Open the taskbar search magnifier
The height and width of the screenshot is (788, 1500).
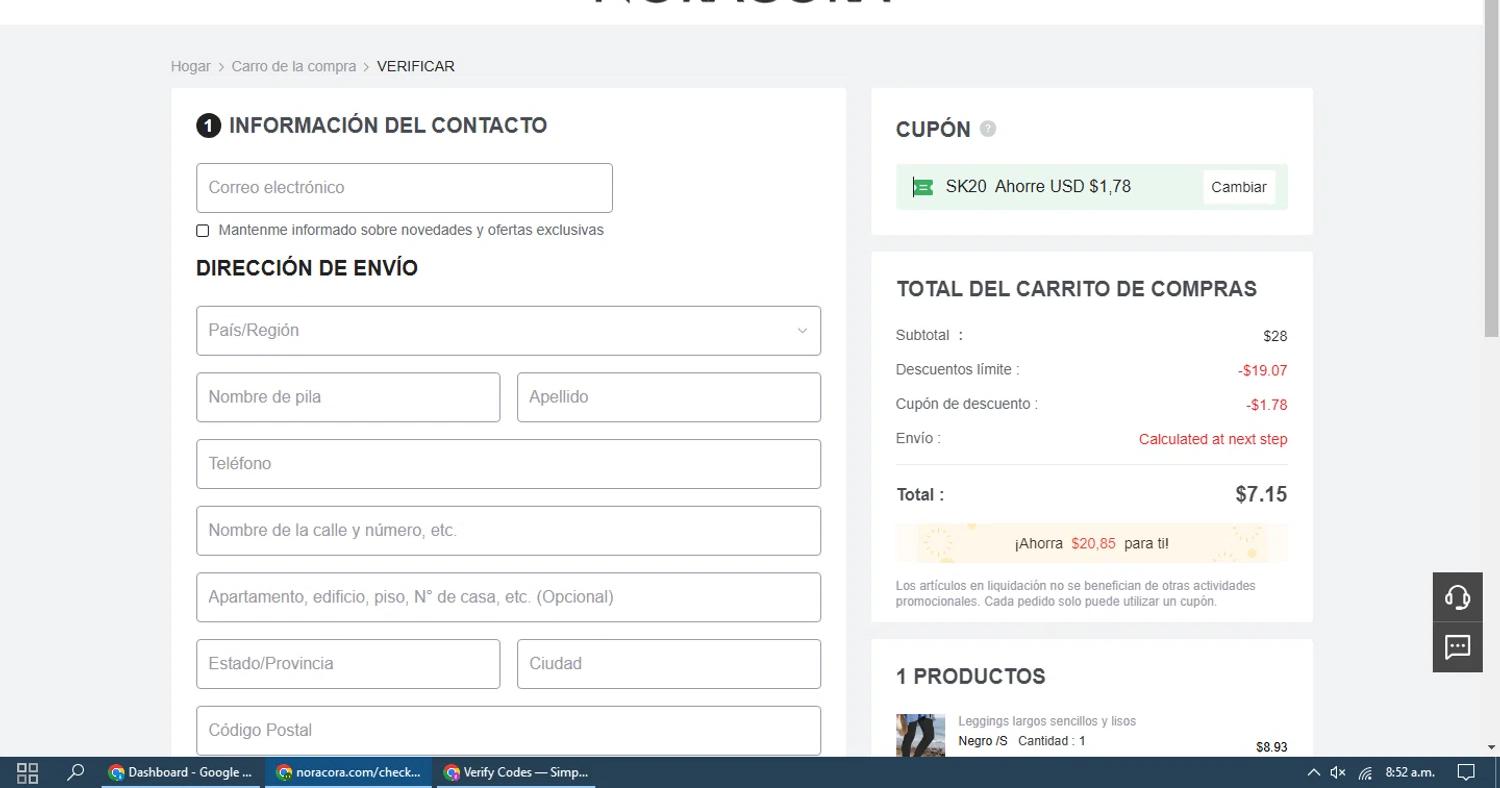(75, 772)
